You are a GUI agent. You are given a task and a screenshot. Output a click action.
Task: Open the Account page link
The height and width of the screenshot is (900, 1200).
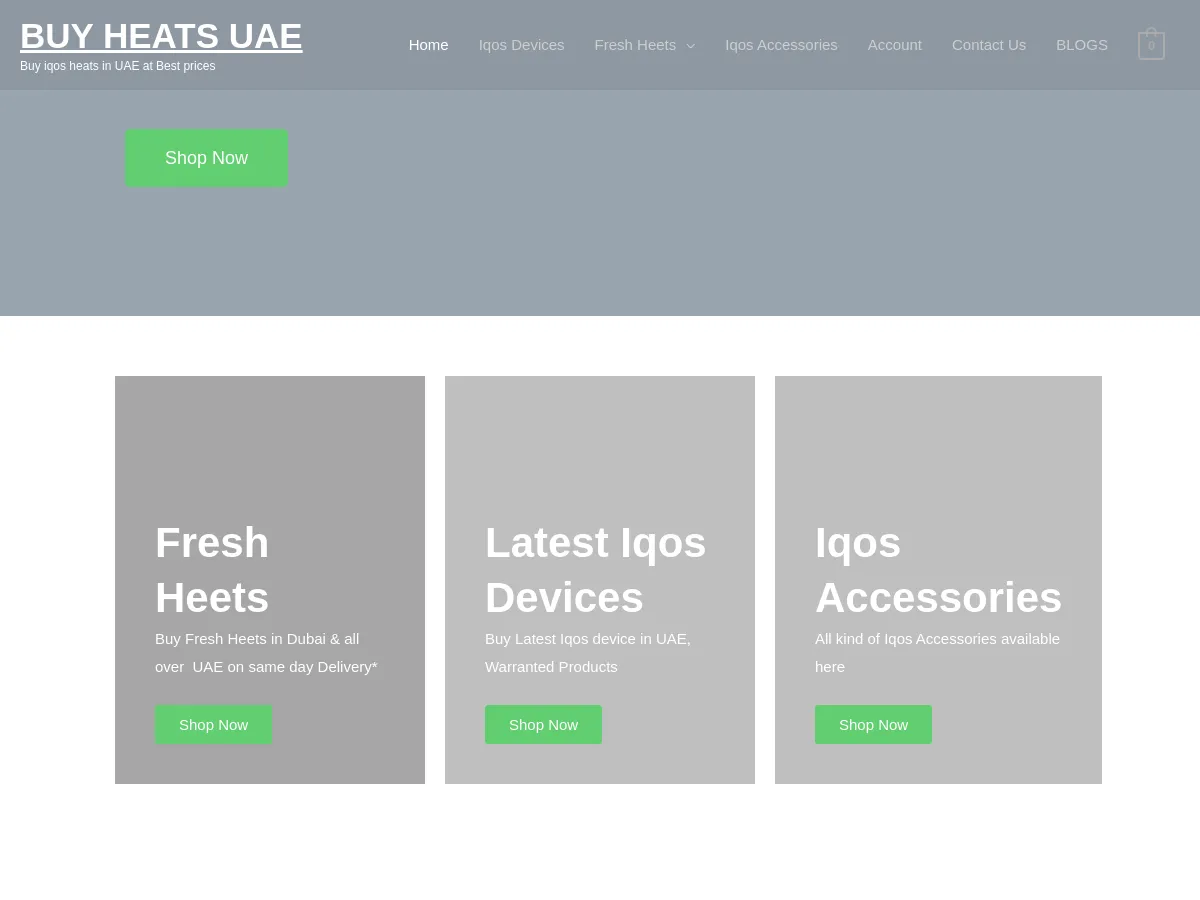pos(894,45)
